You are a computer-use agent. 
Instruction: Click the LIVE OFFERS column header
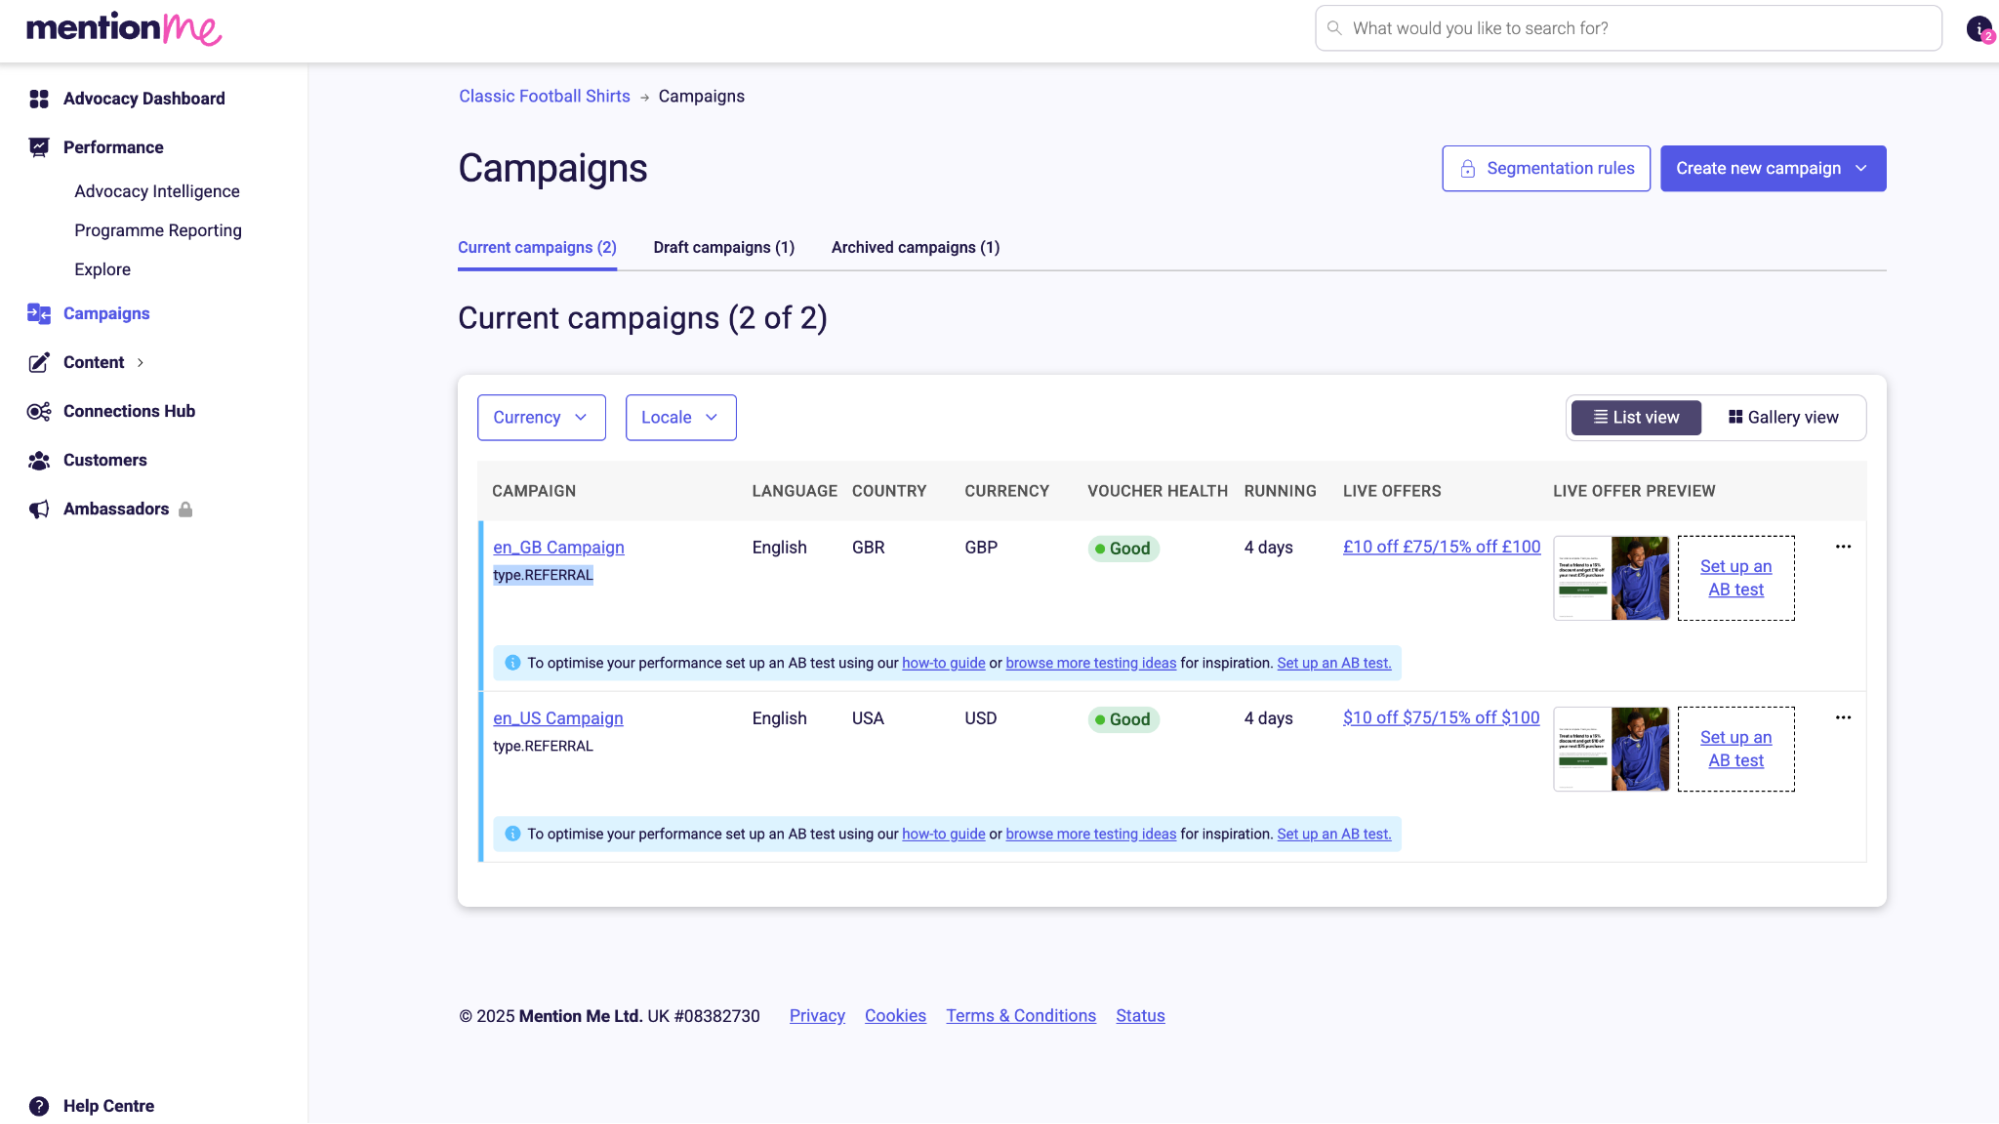[x=1391, y=491]
